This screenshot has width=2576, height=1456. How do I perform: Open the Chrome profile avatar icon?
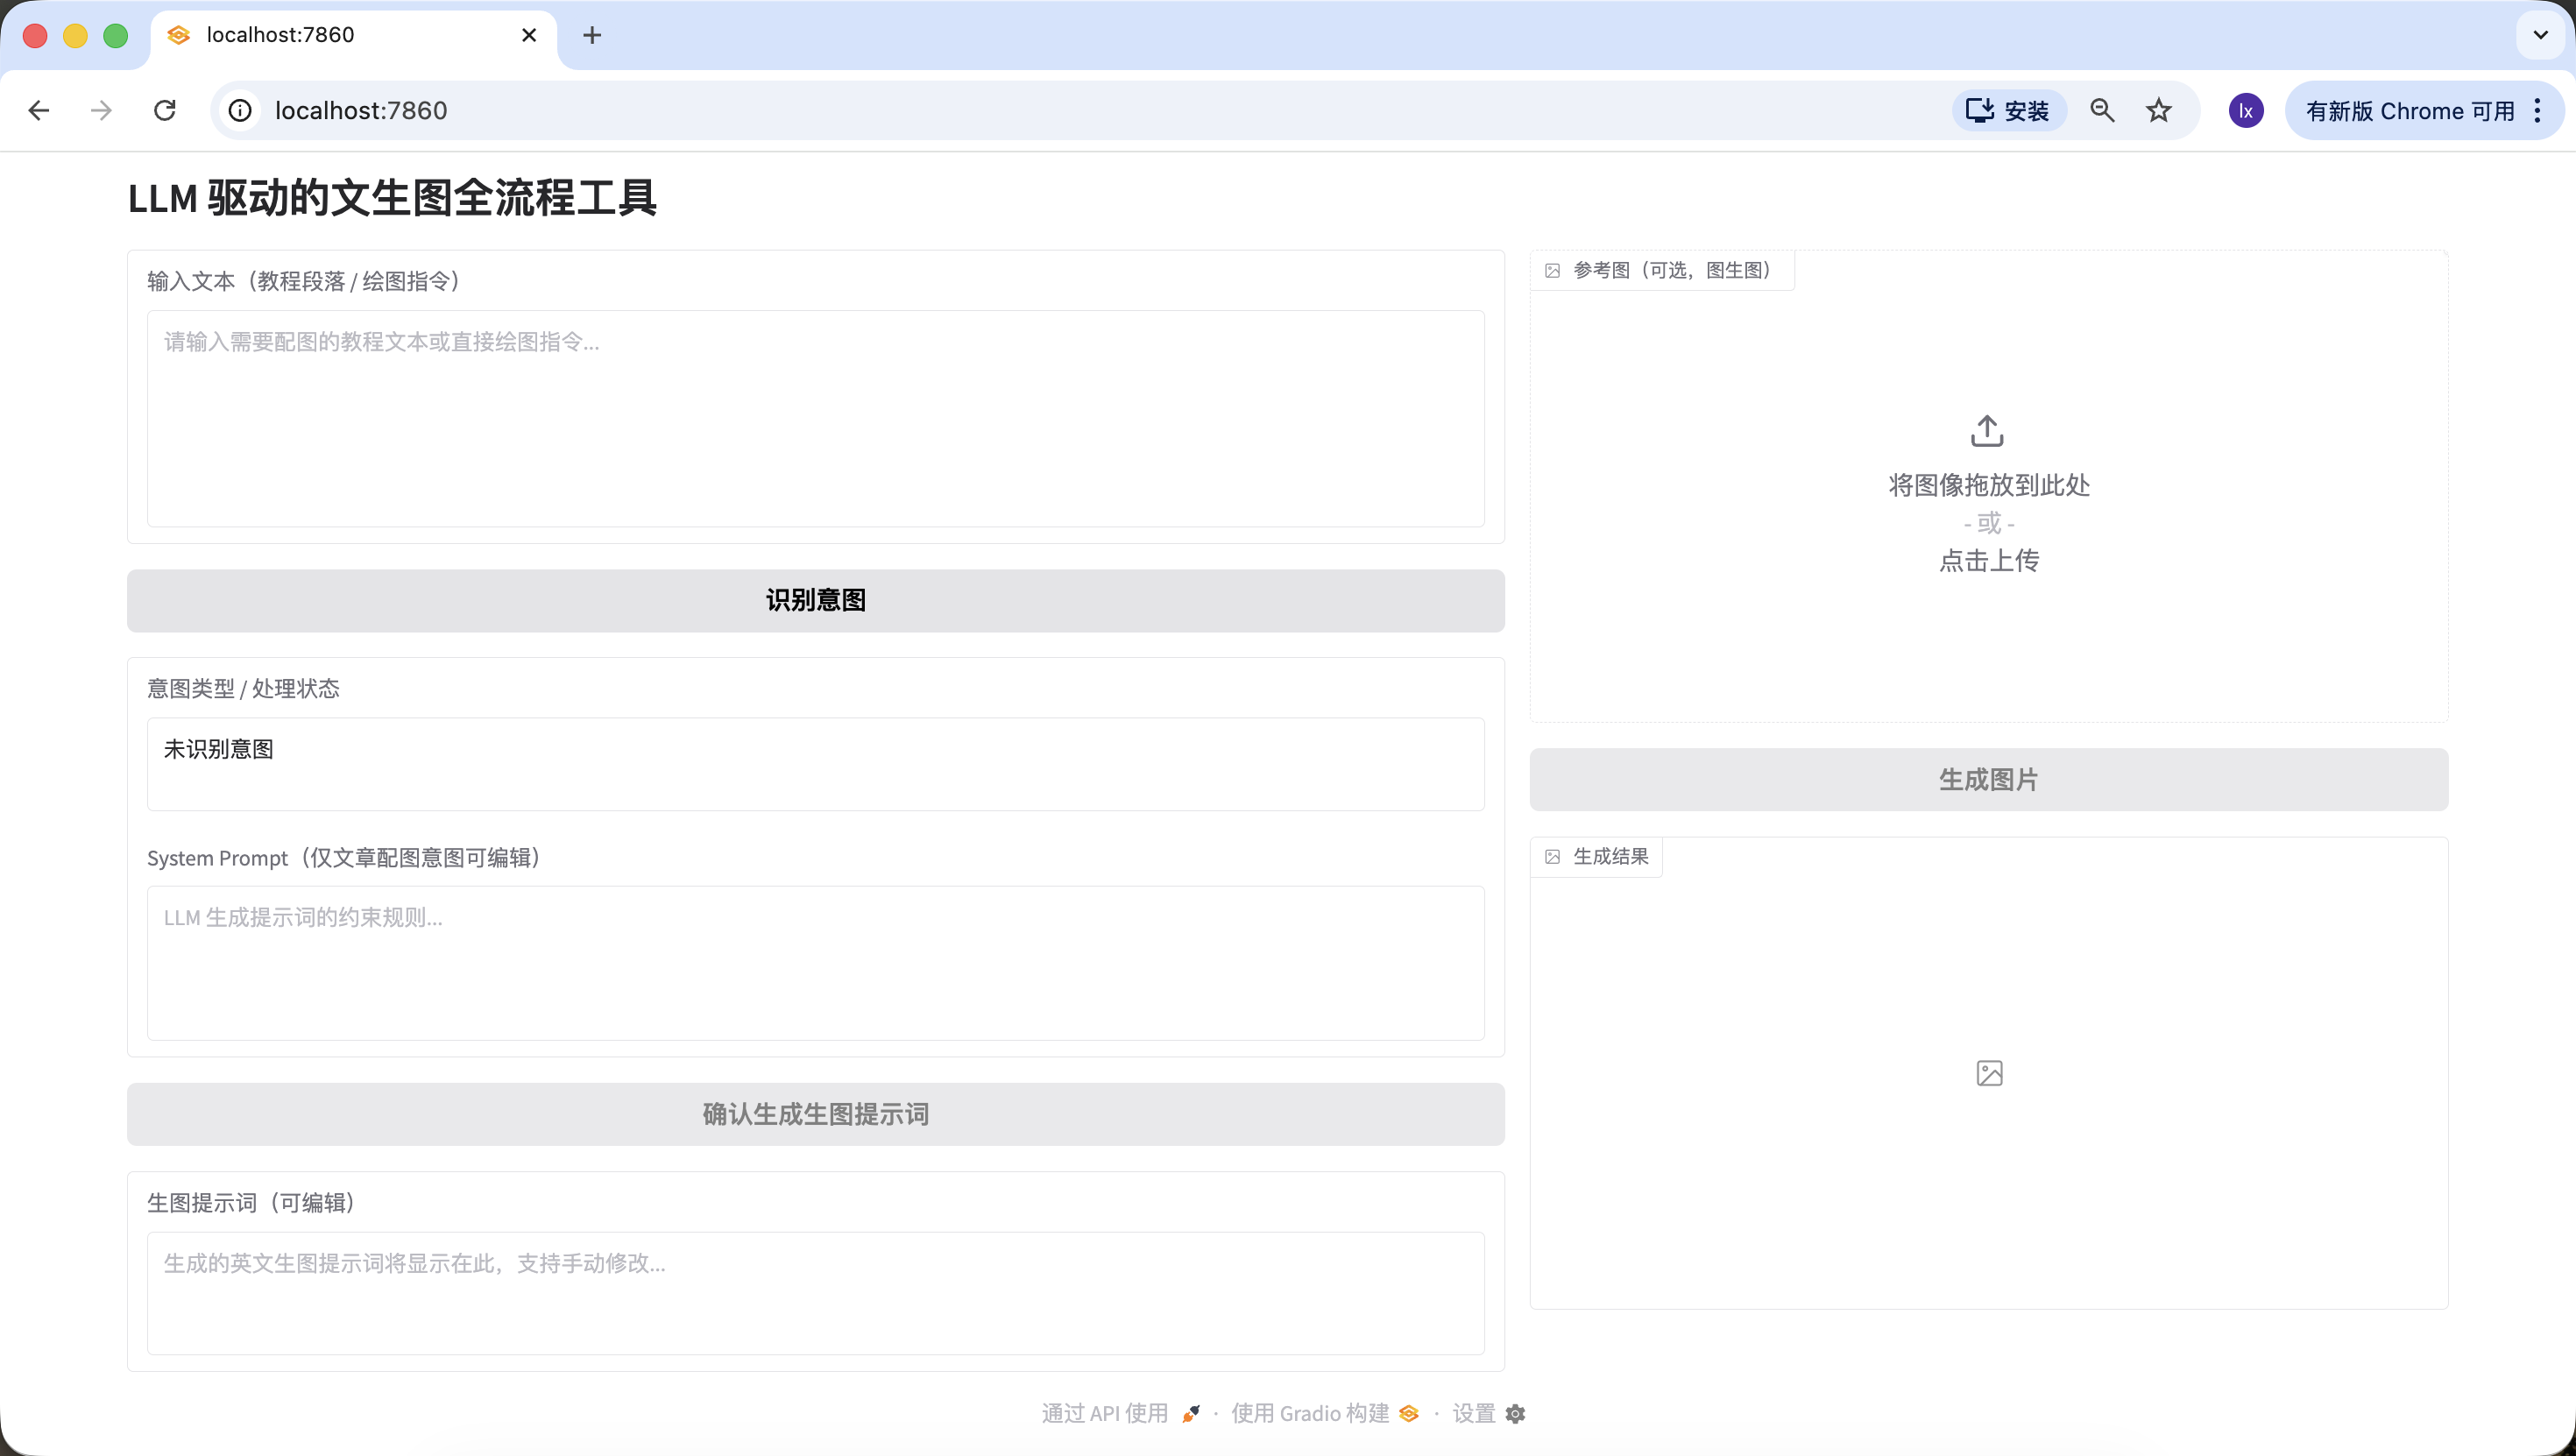point(2245,110)
